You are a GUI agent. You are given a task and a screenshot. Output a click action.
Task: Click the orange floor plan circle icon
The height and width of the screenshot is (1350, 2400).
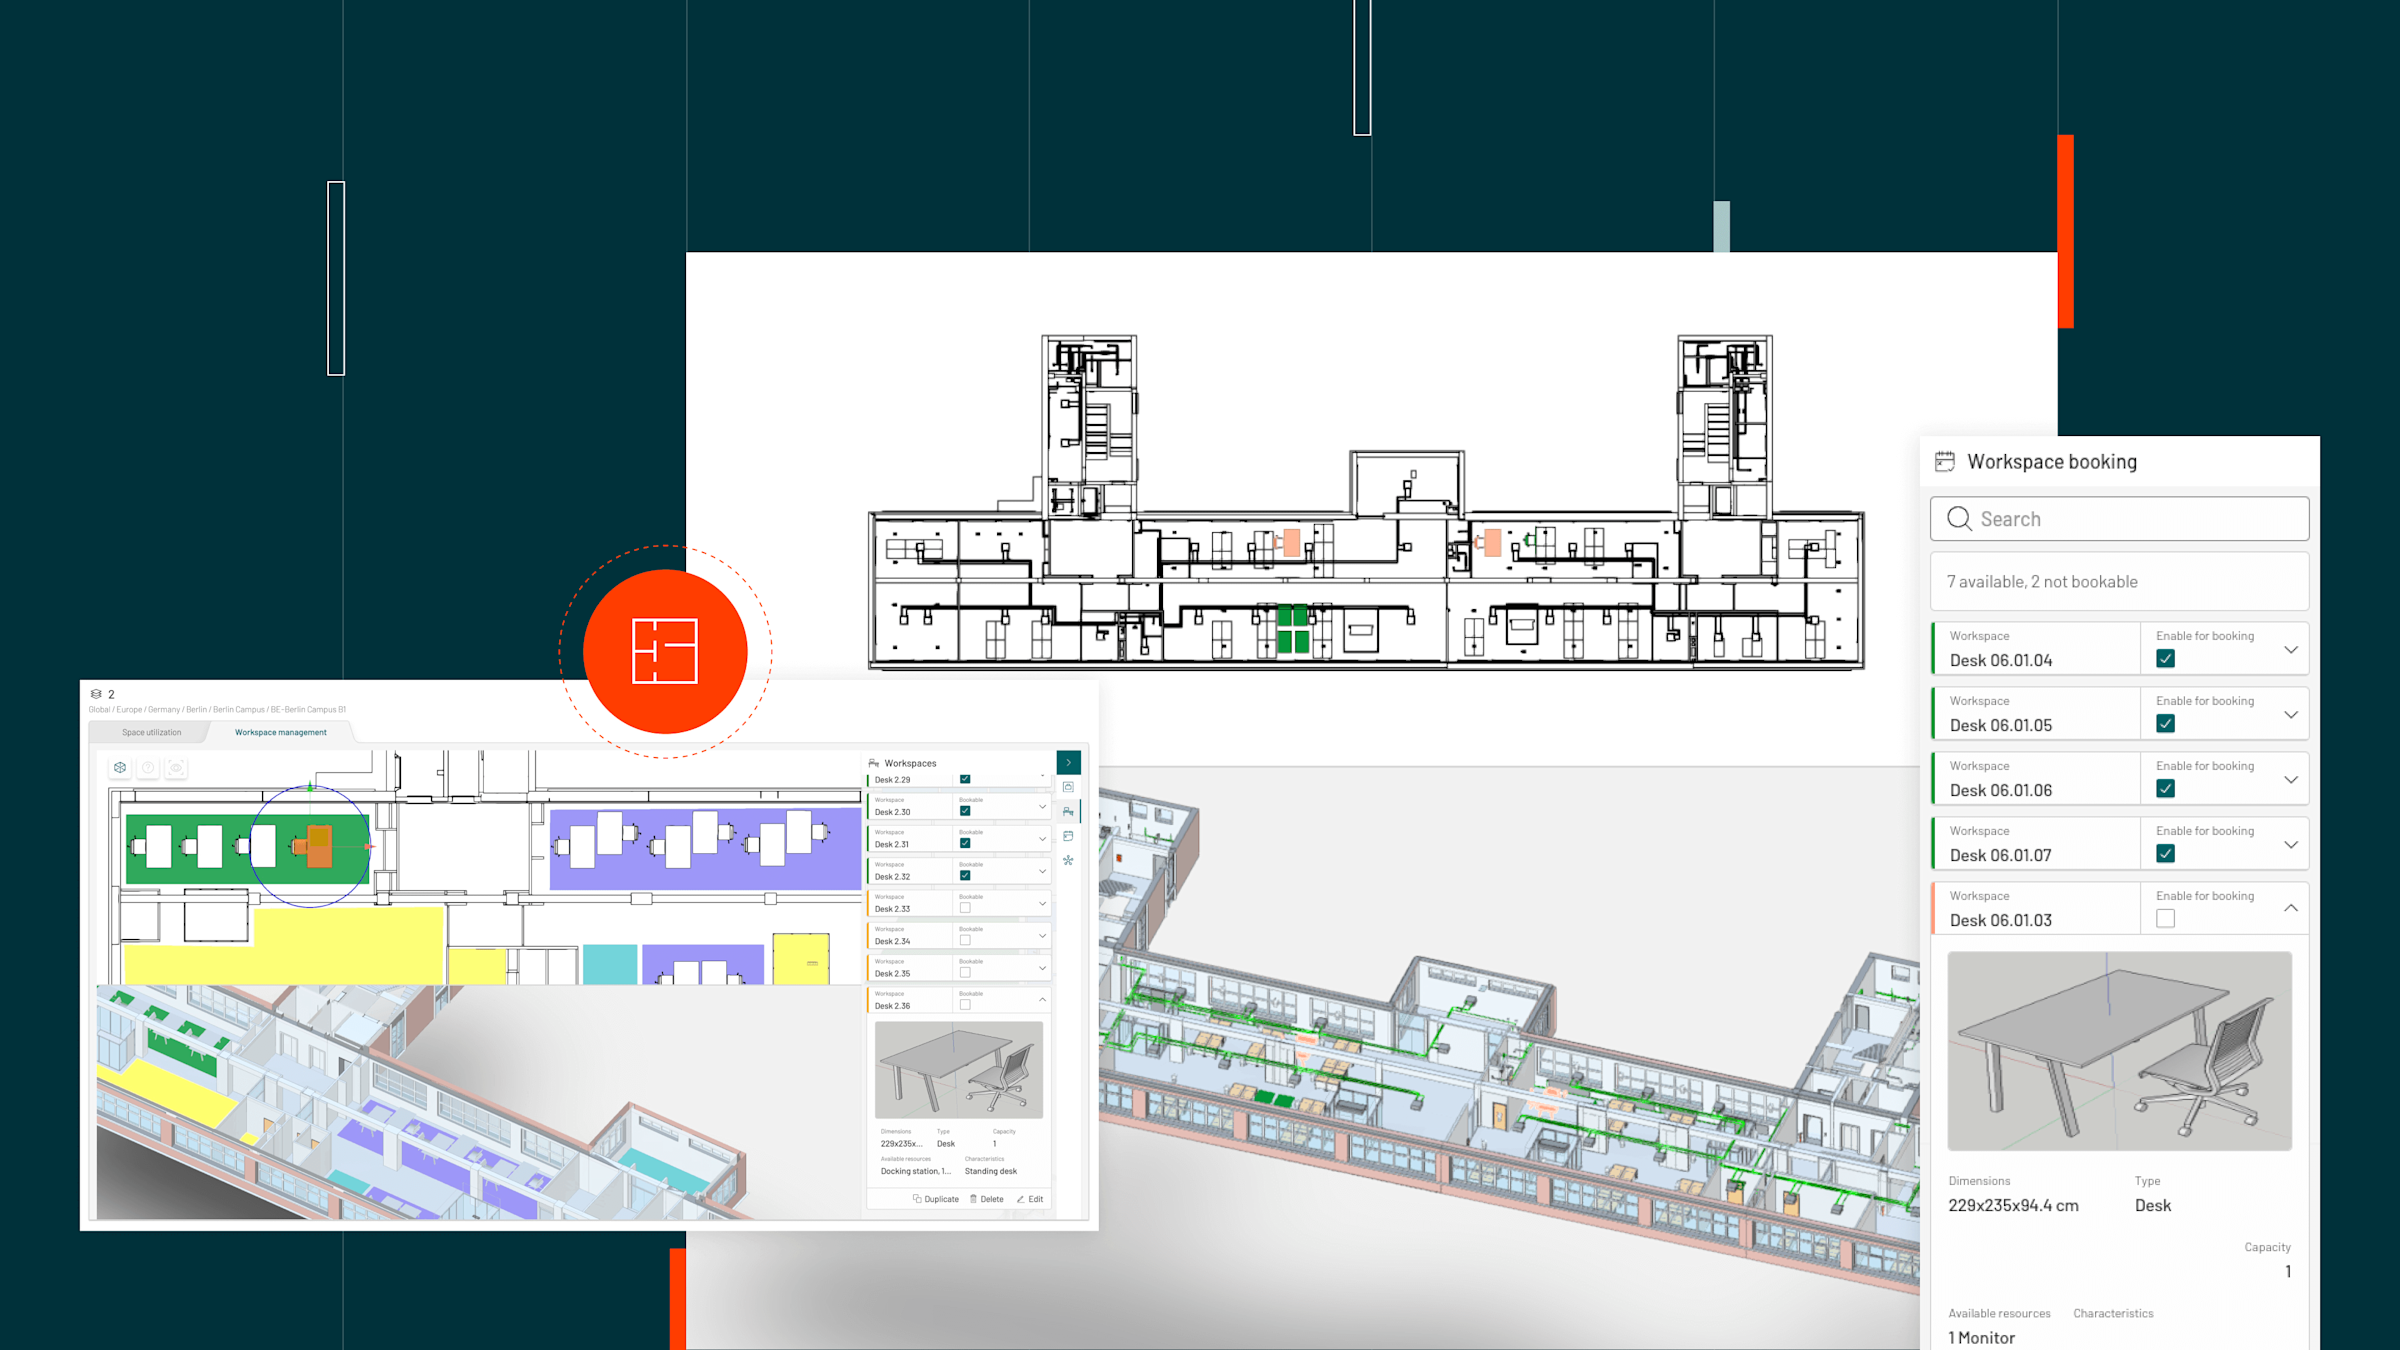pyautogui.click(x=665, y=651)
